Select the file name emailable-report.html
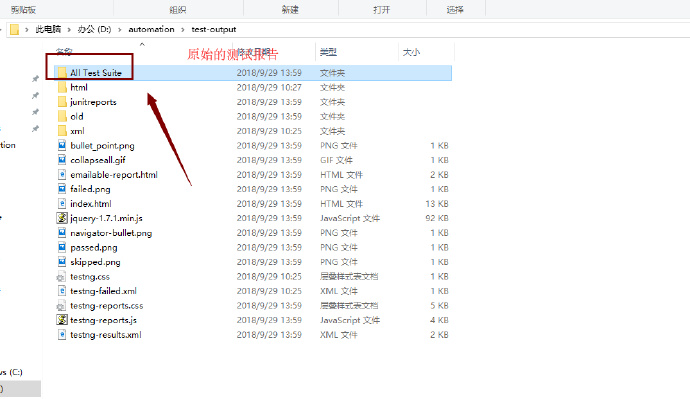Viewport: 690px width, 399px height. click(x=114, y=175)
